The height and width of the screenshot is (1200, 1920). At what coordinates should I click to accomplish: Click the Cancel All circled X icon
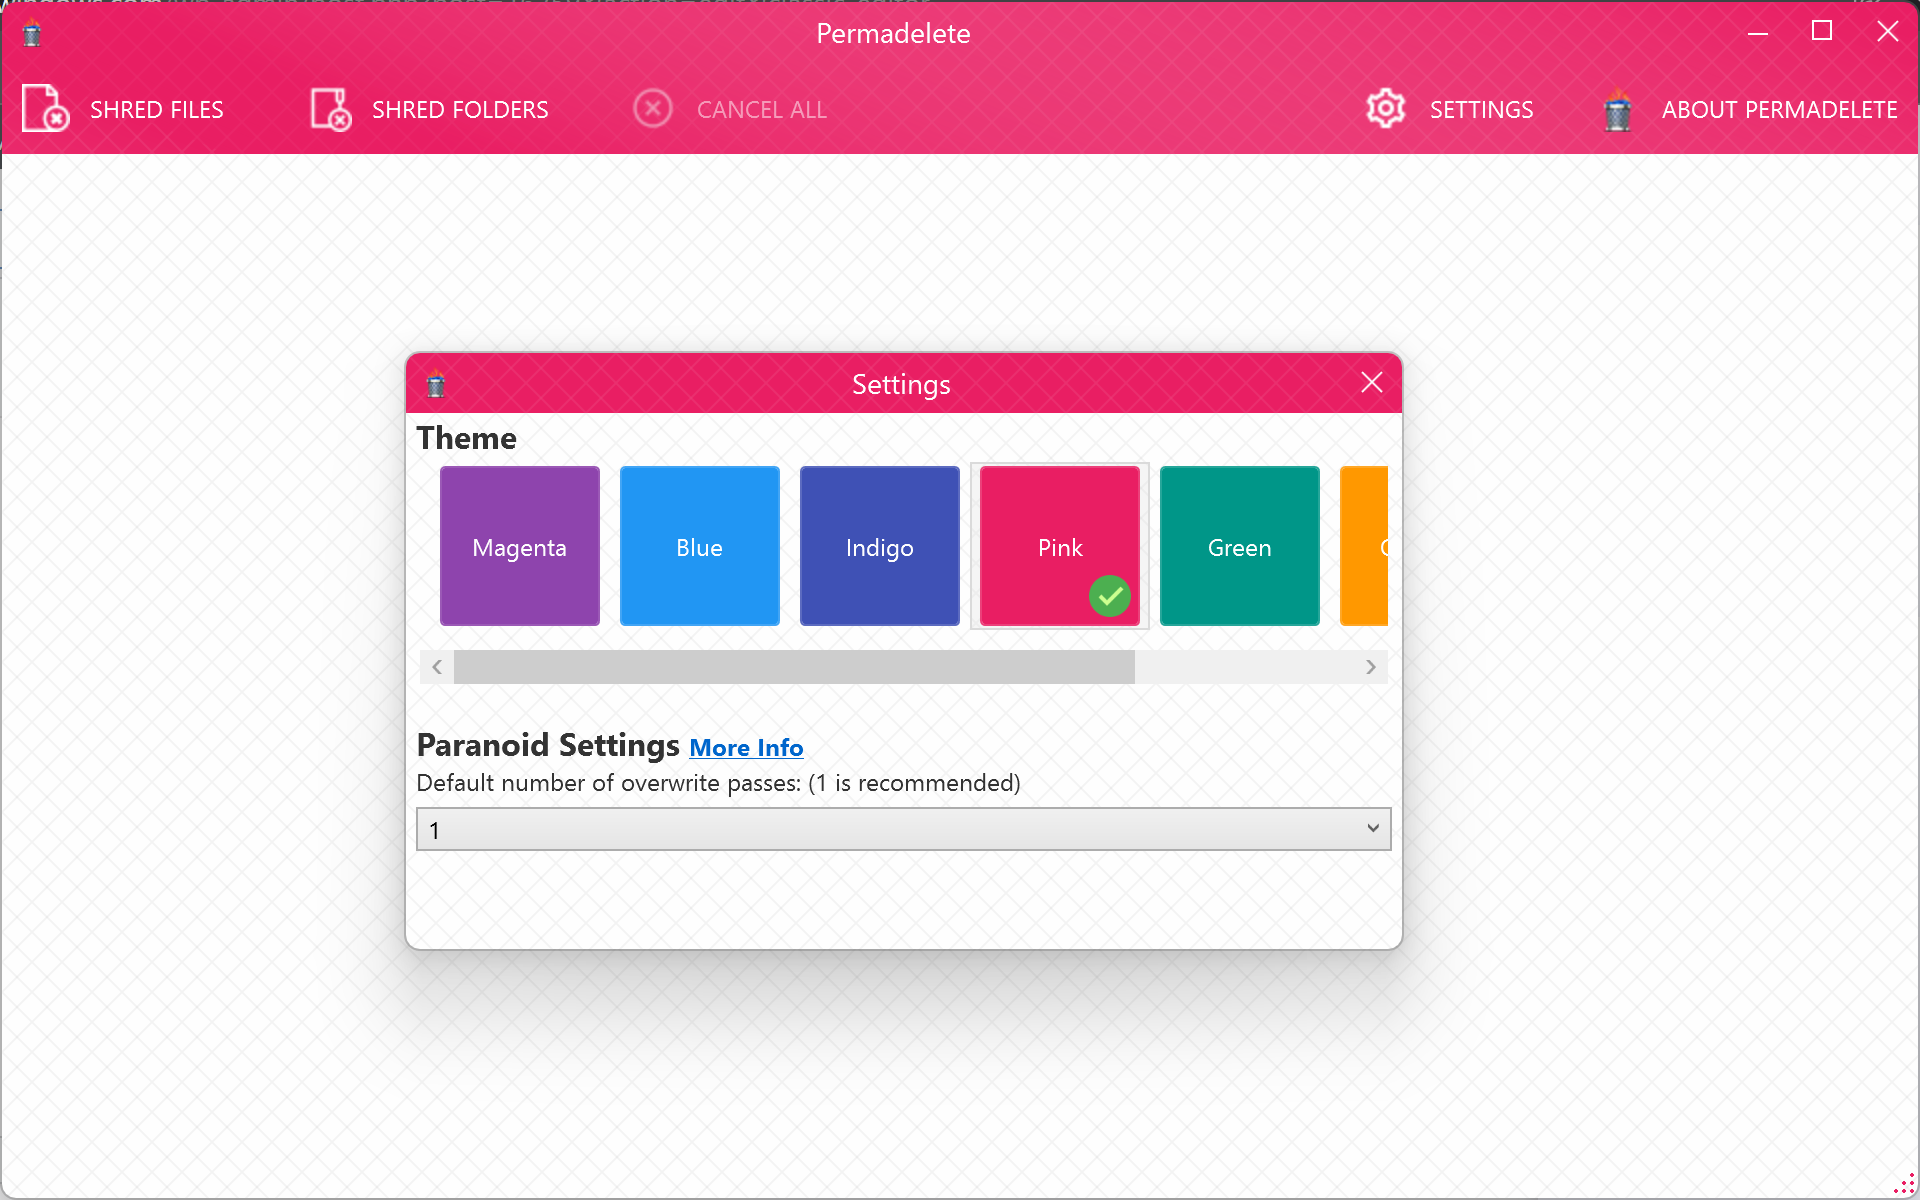pyautogui.click(x=653, y=108)
